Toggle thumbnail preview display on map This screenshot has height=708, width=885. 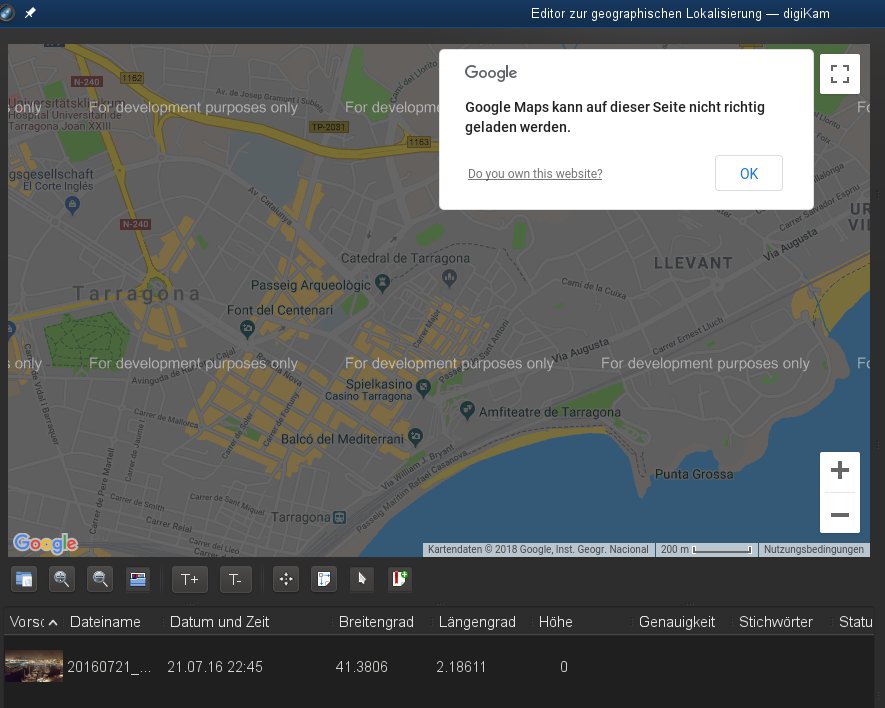(138, 578)
